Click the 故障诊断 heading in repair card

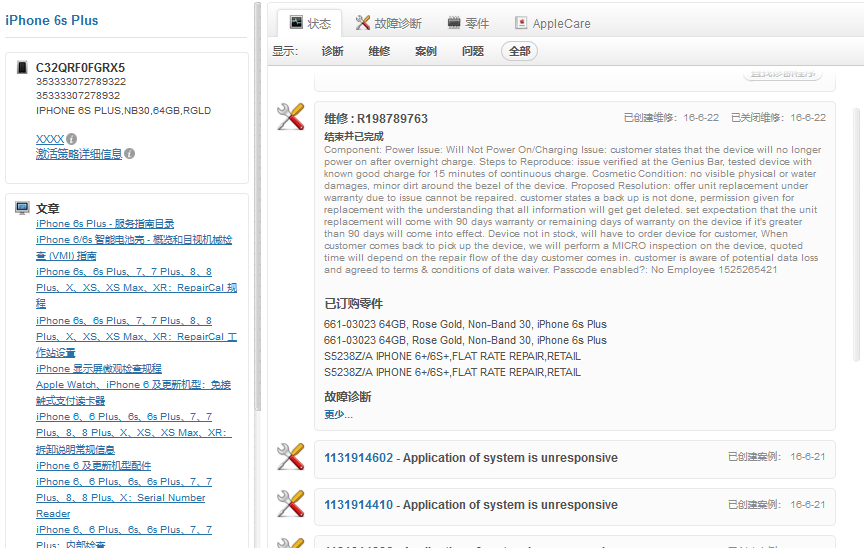348,397
